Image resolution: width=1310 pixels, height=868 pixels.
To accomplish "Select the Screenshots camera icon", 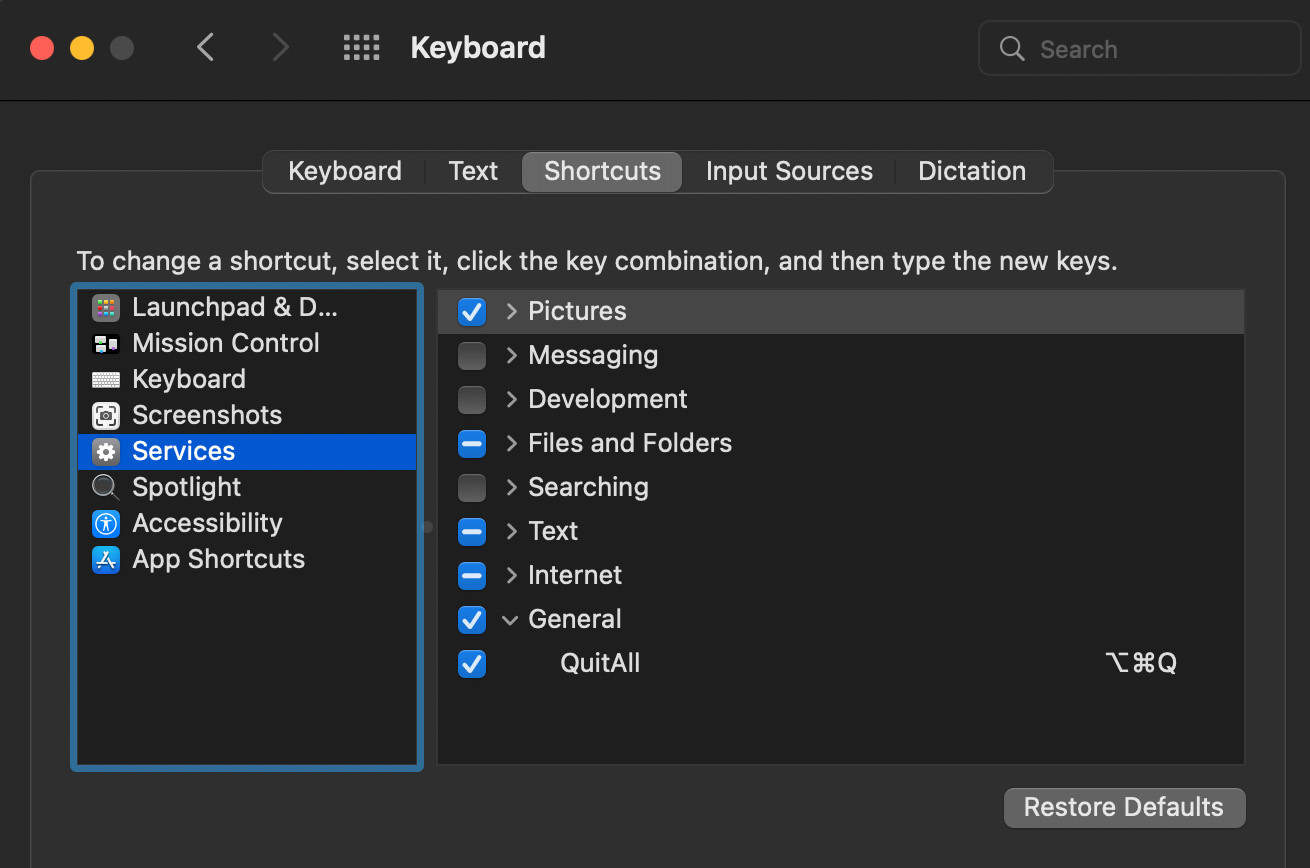I will click(x=106, y=415).
